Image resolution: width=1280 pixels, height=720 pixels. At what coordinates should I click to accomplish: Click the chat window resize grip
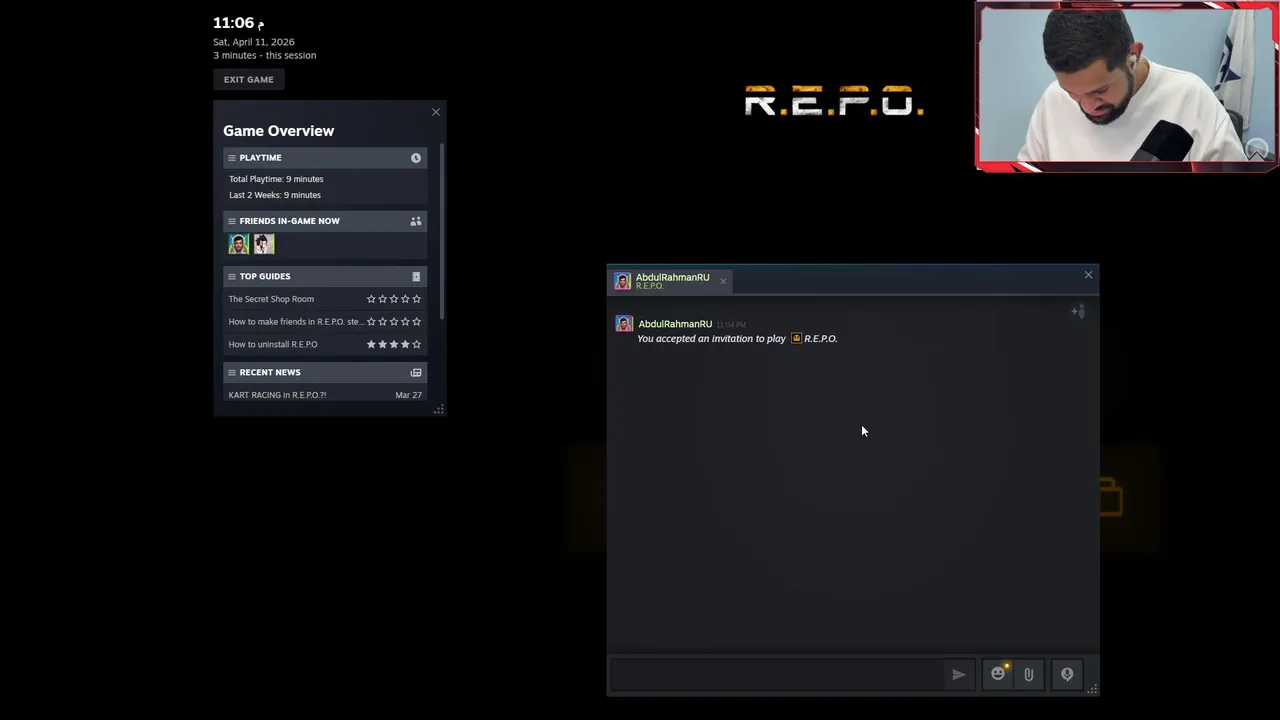(1092, 689)
